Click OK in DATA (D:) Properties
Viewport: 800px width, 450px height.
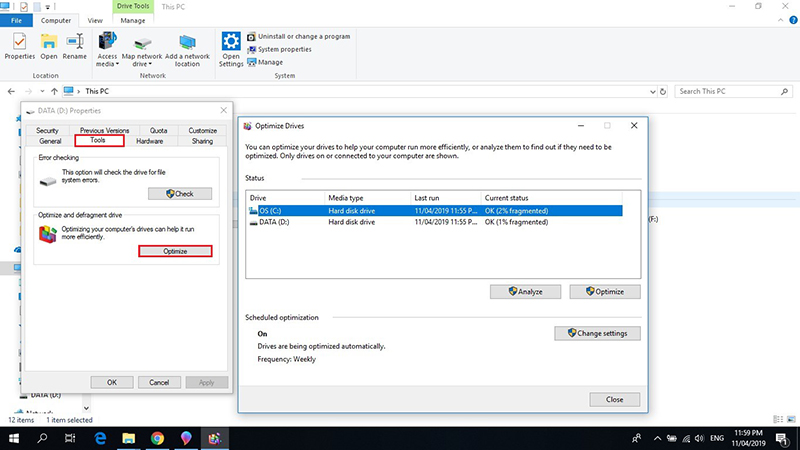112,382
